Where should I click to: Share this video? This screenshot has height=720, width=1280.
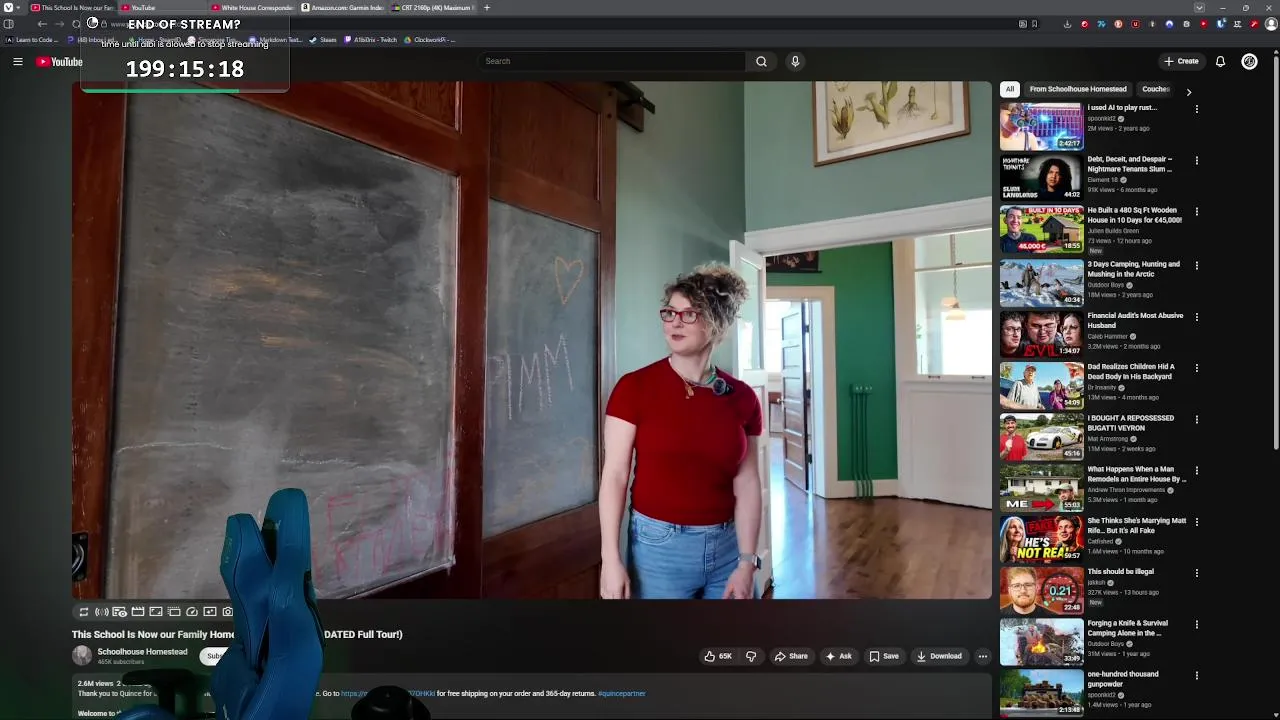[791, 656]
